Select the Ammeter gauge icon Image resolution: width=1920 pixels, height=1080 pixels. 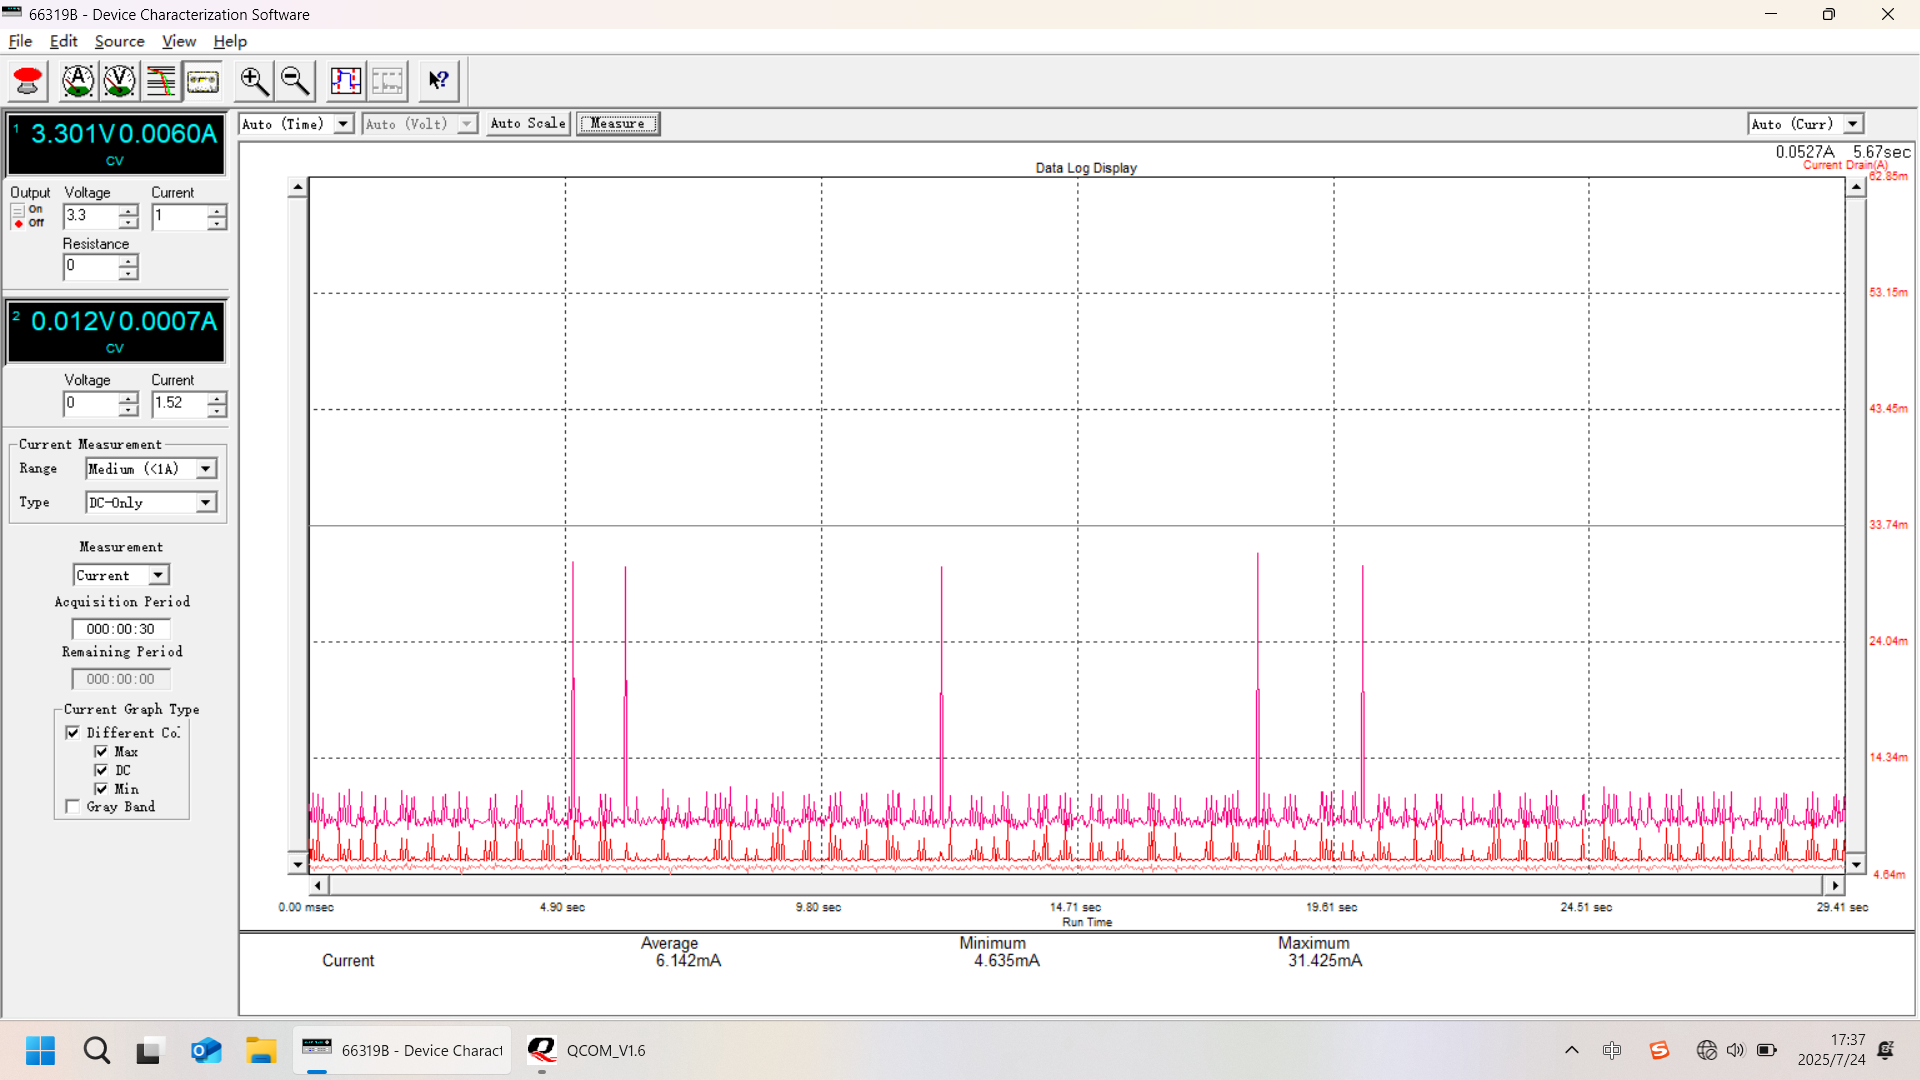coord(78,81)
